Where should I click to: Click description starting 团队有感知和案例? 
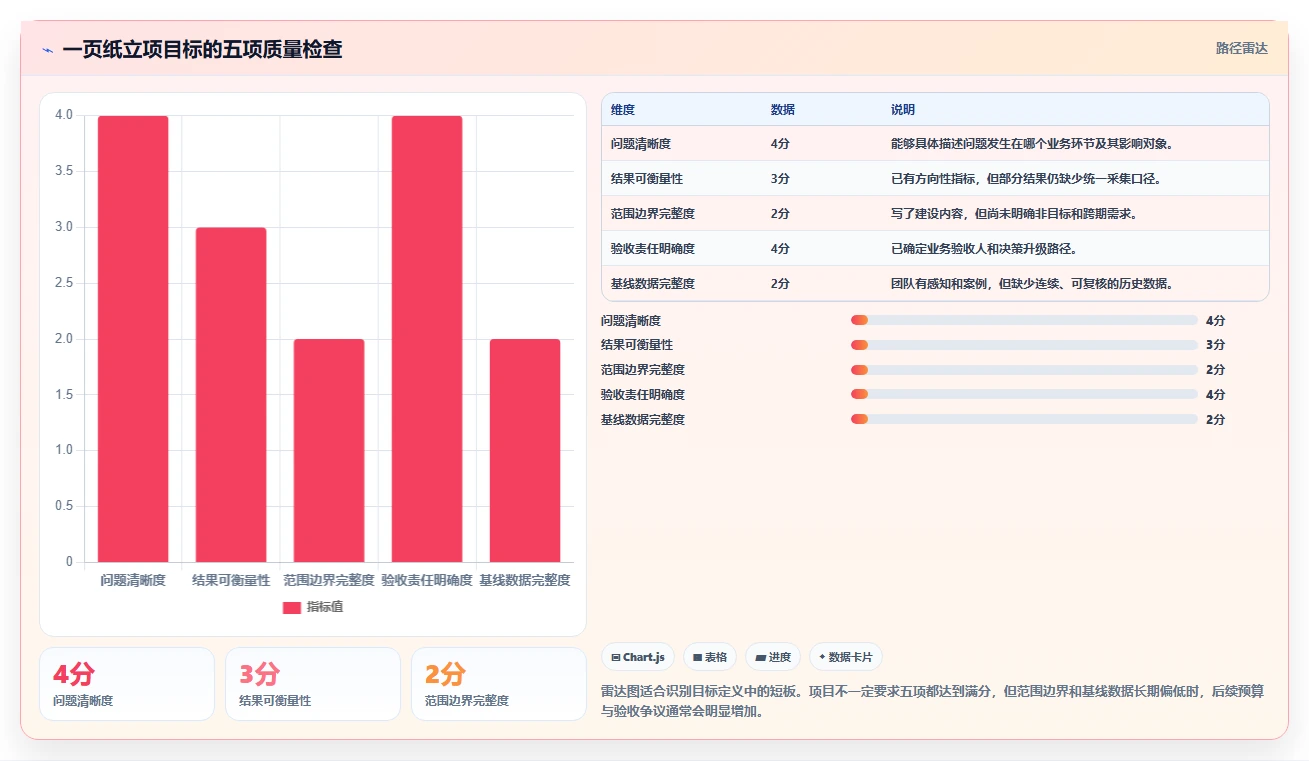(1032, 283)
